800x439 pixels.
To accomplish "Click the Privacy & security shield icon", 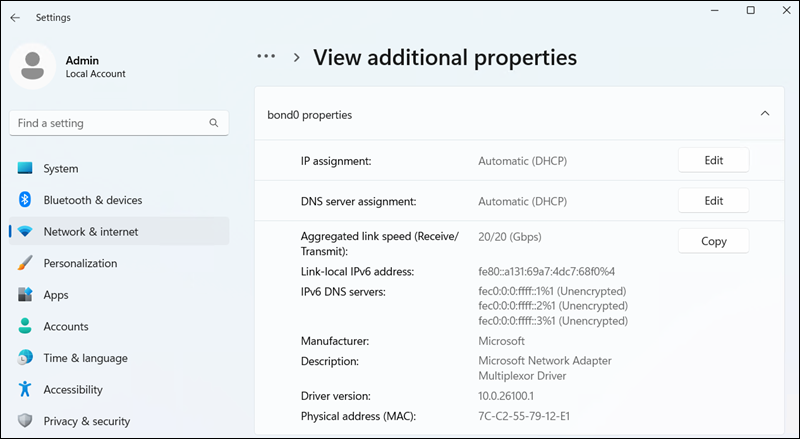I will 25,421.
